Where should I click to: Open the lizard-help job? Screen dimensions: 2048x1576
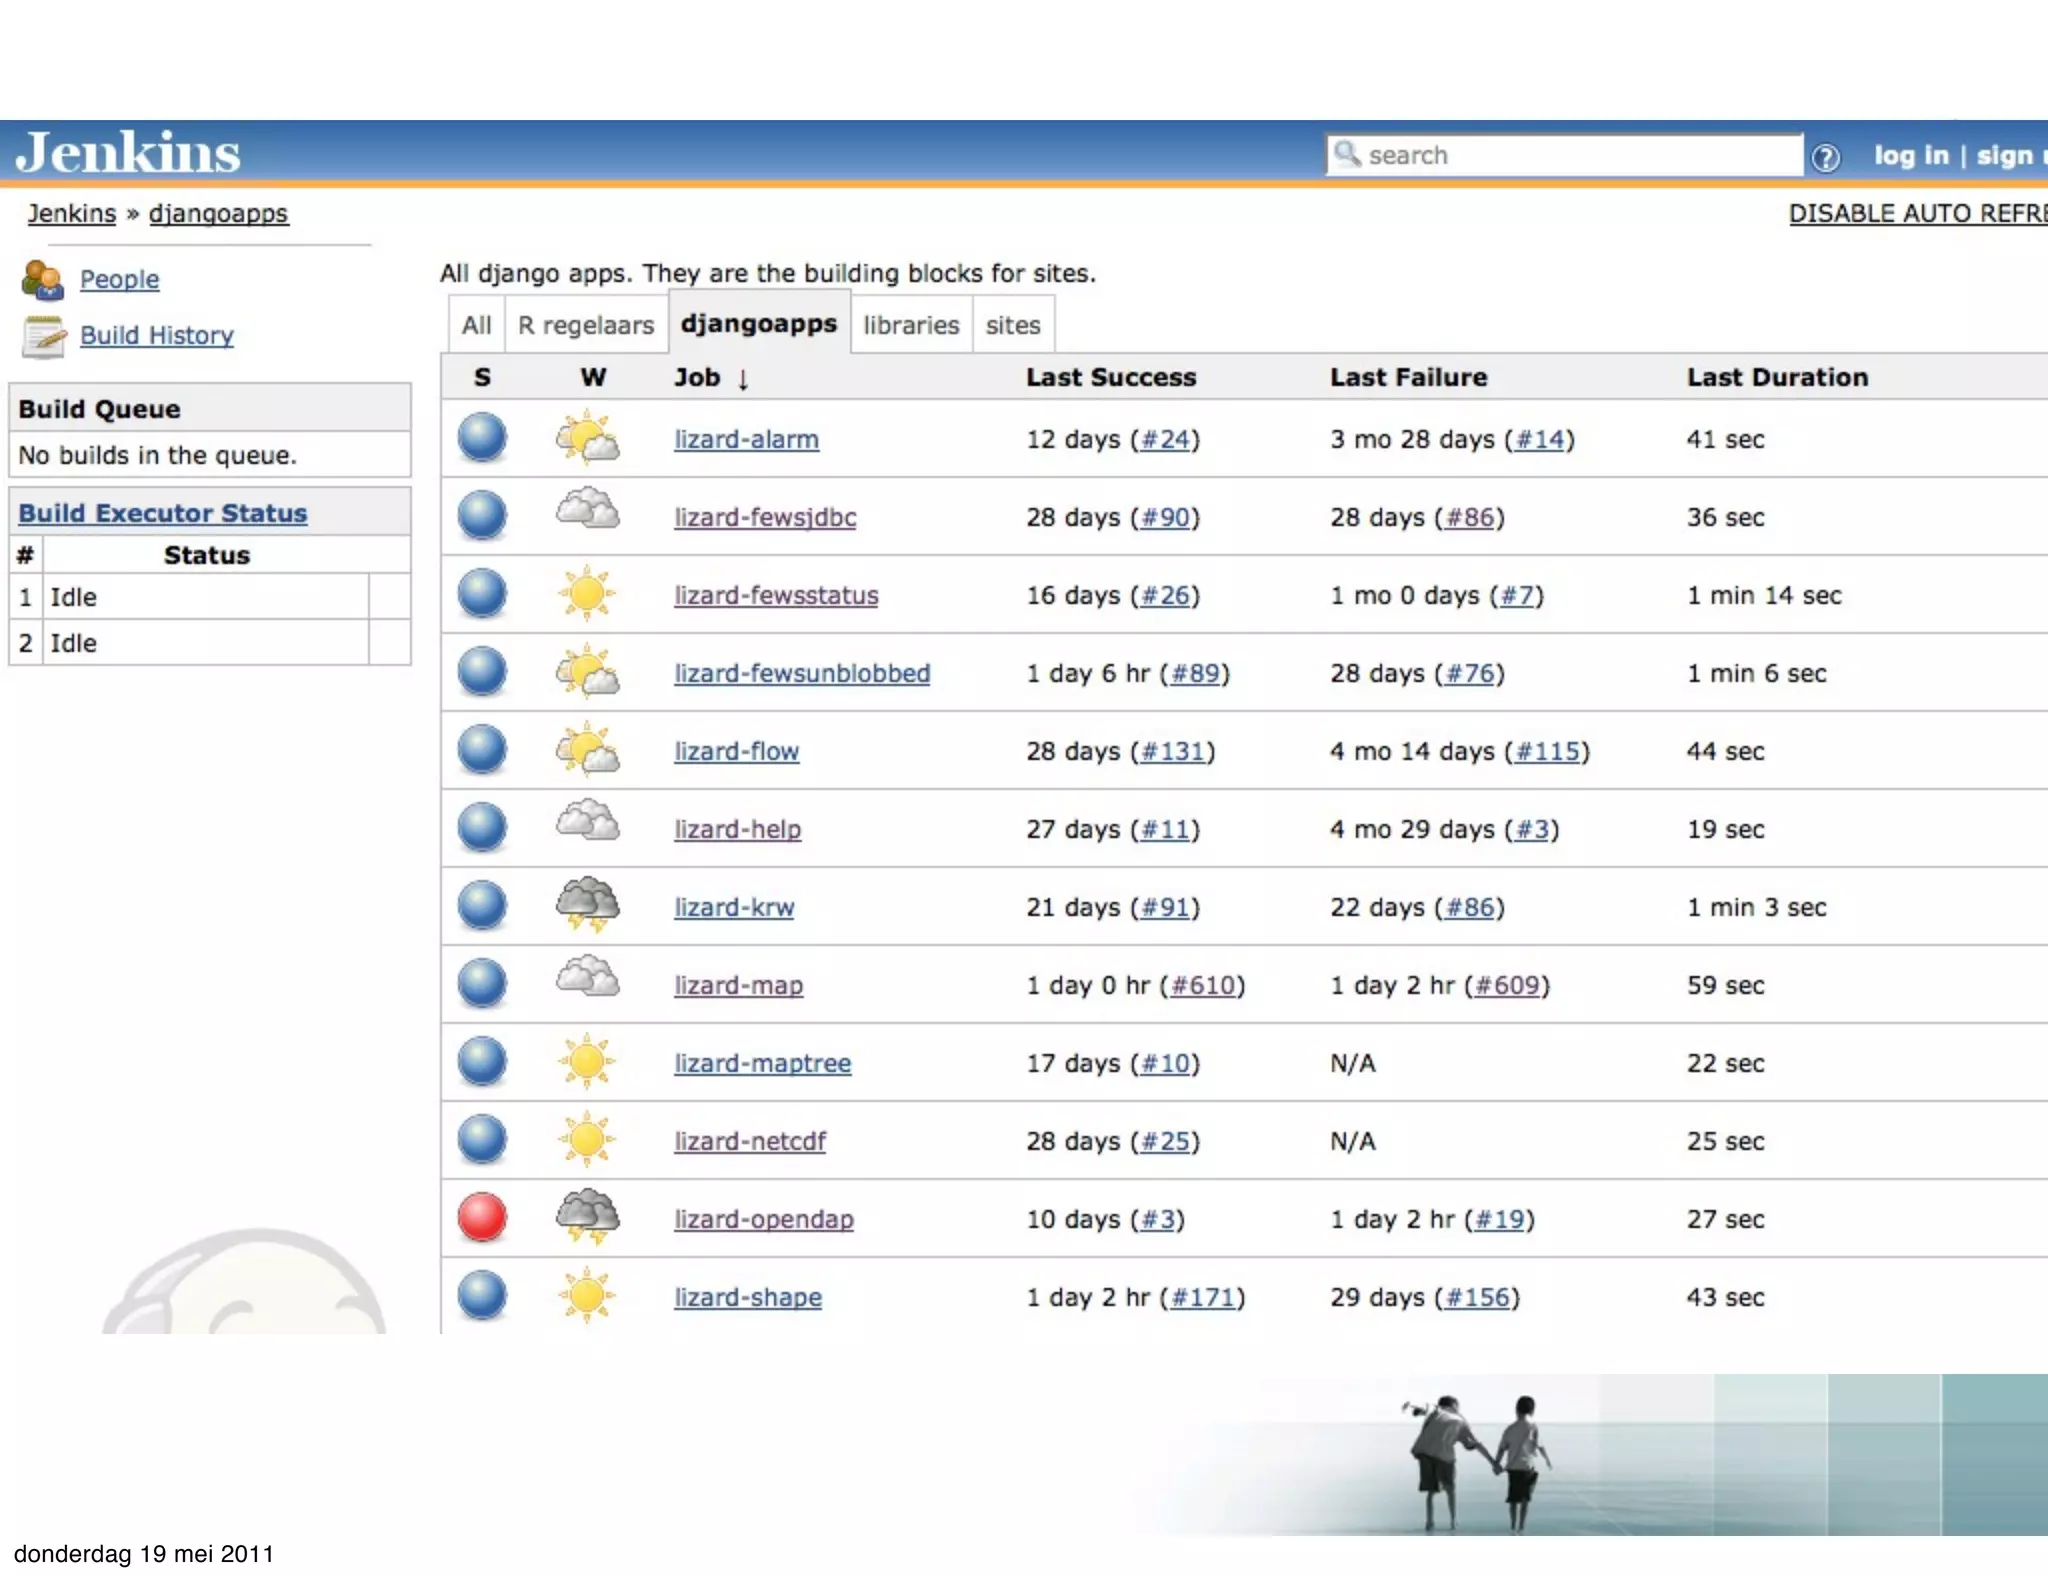pyautogui.click(x=737, y=829)
